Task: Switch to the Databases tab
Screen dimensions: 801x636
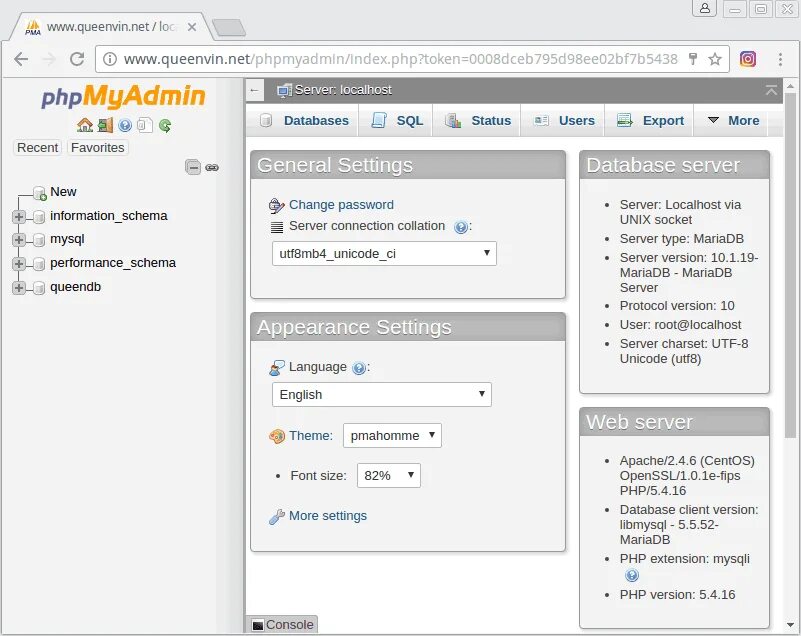Action: (304, 121)
